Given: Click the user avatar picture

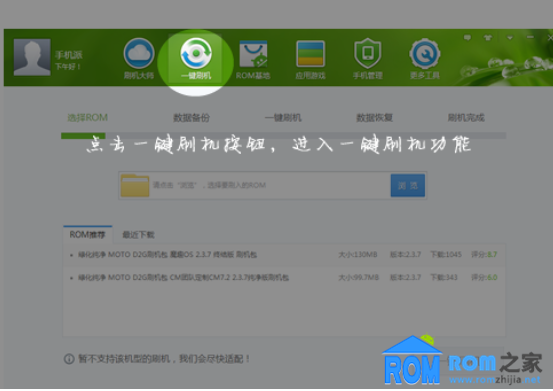Looking at the screenshot, I should [x=32, y=57].
